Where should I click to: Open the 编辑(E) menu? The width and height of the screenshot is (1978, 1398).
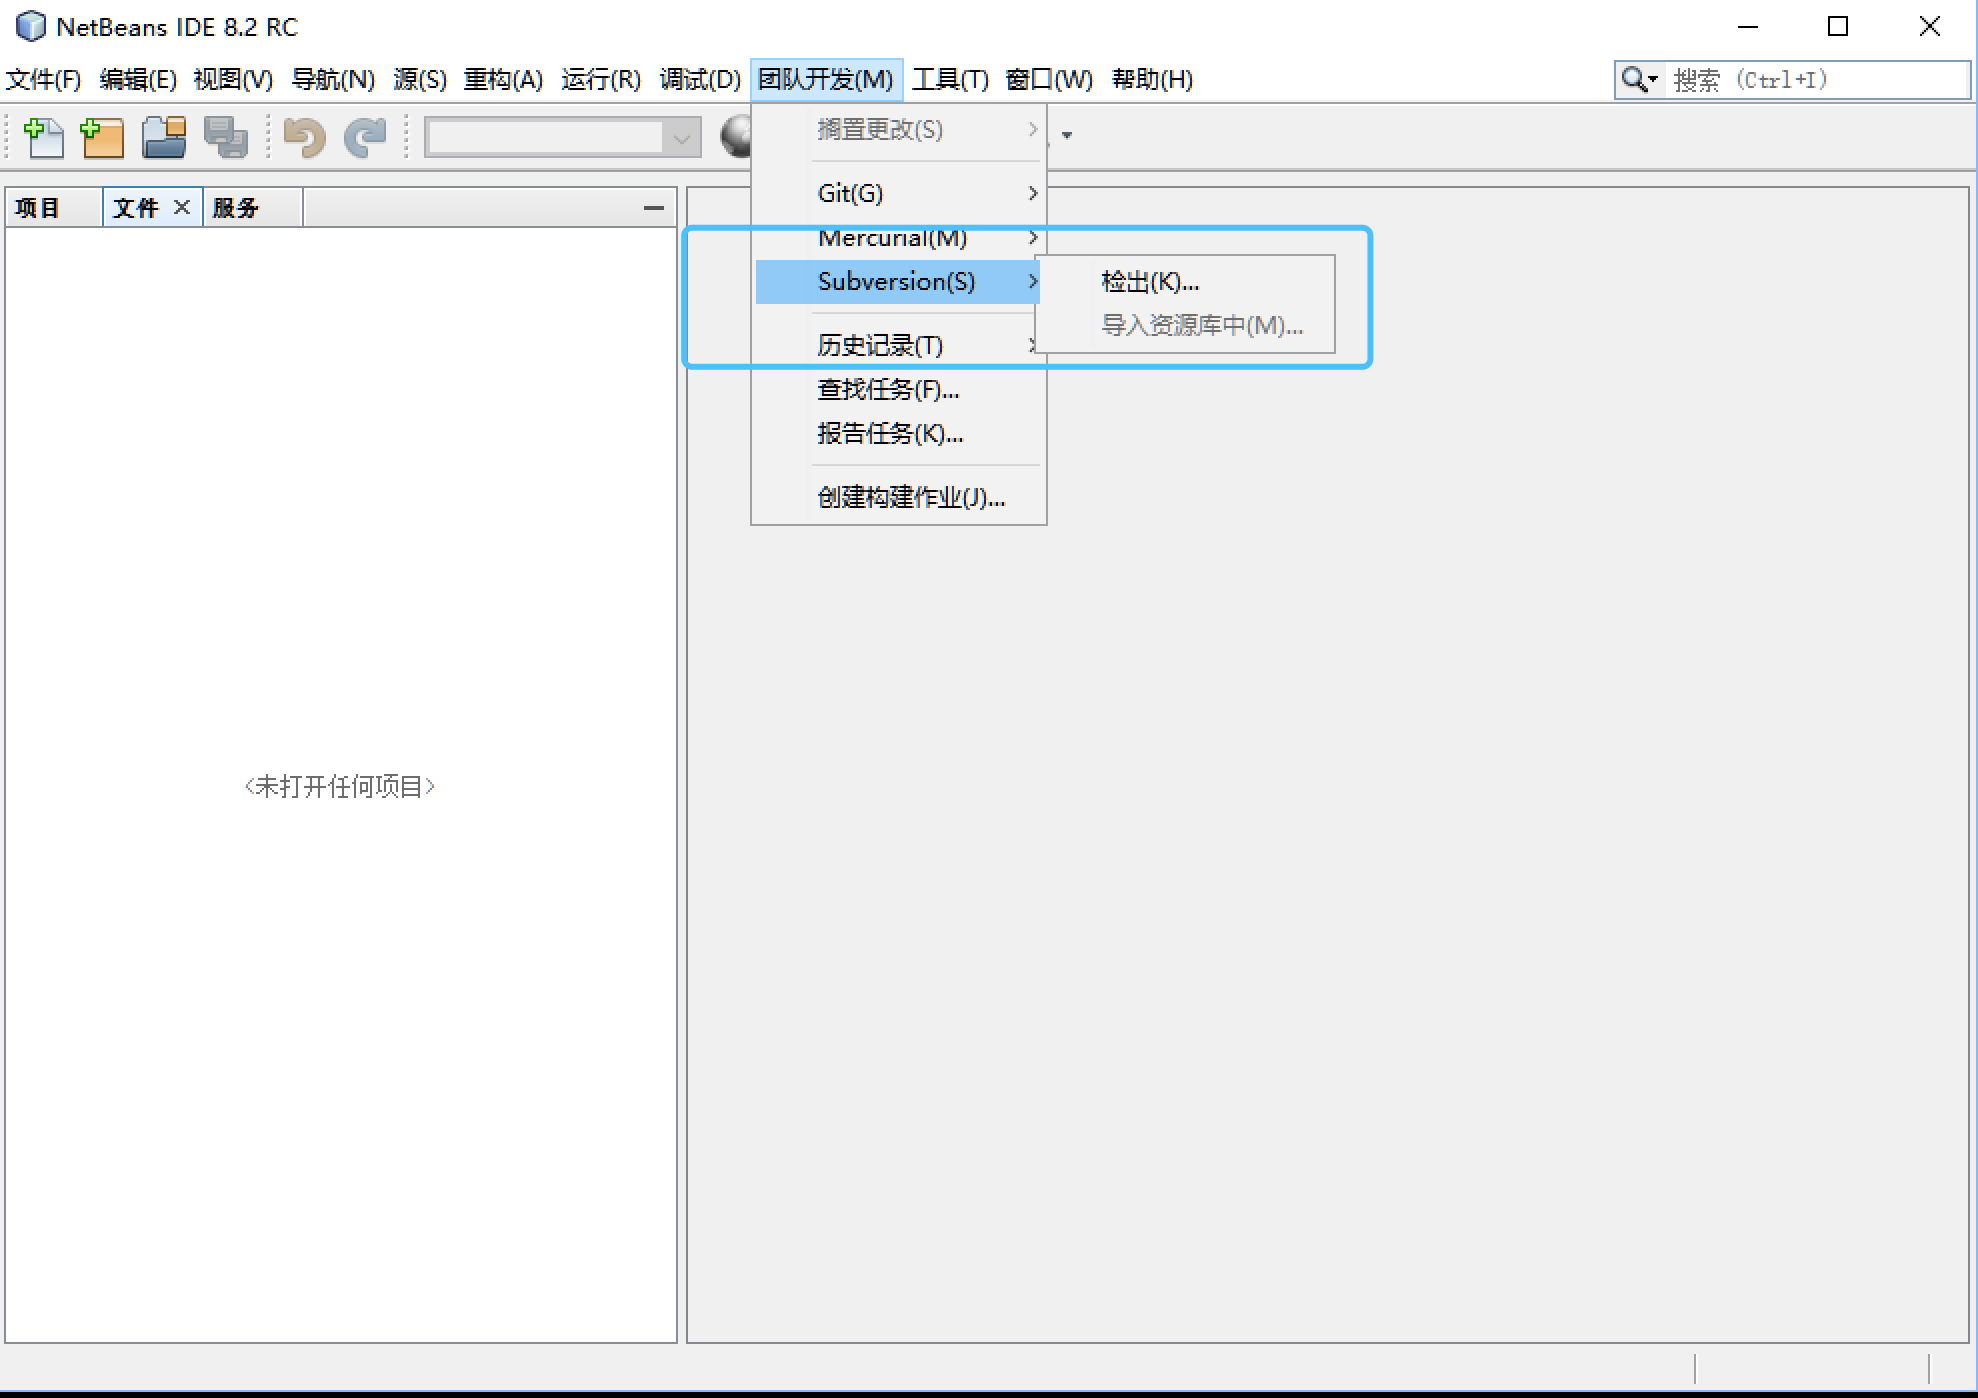[138, 79]
